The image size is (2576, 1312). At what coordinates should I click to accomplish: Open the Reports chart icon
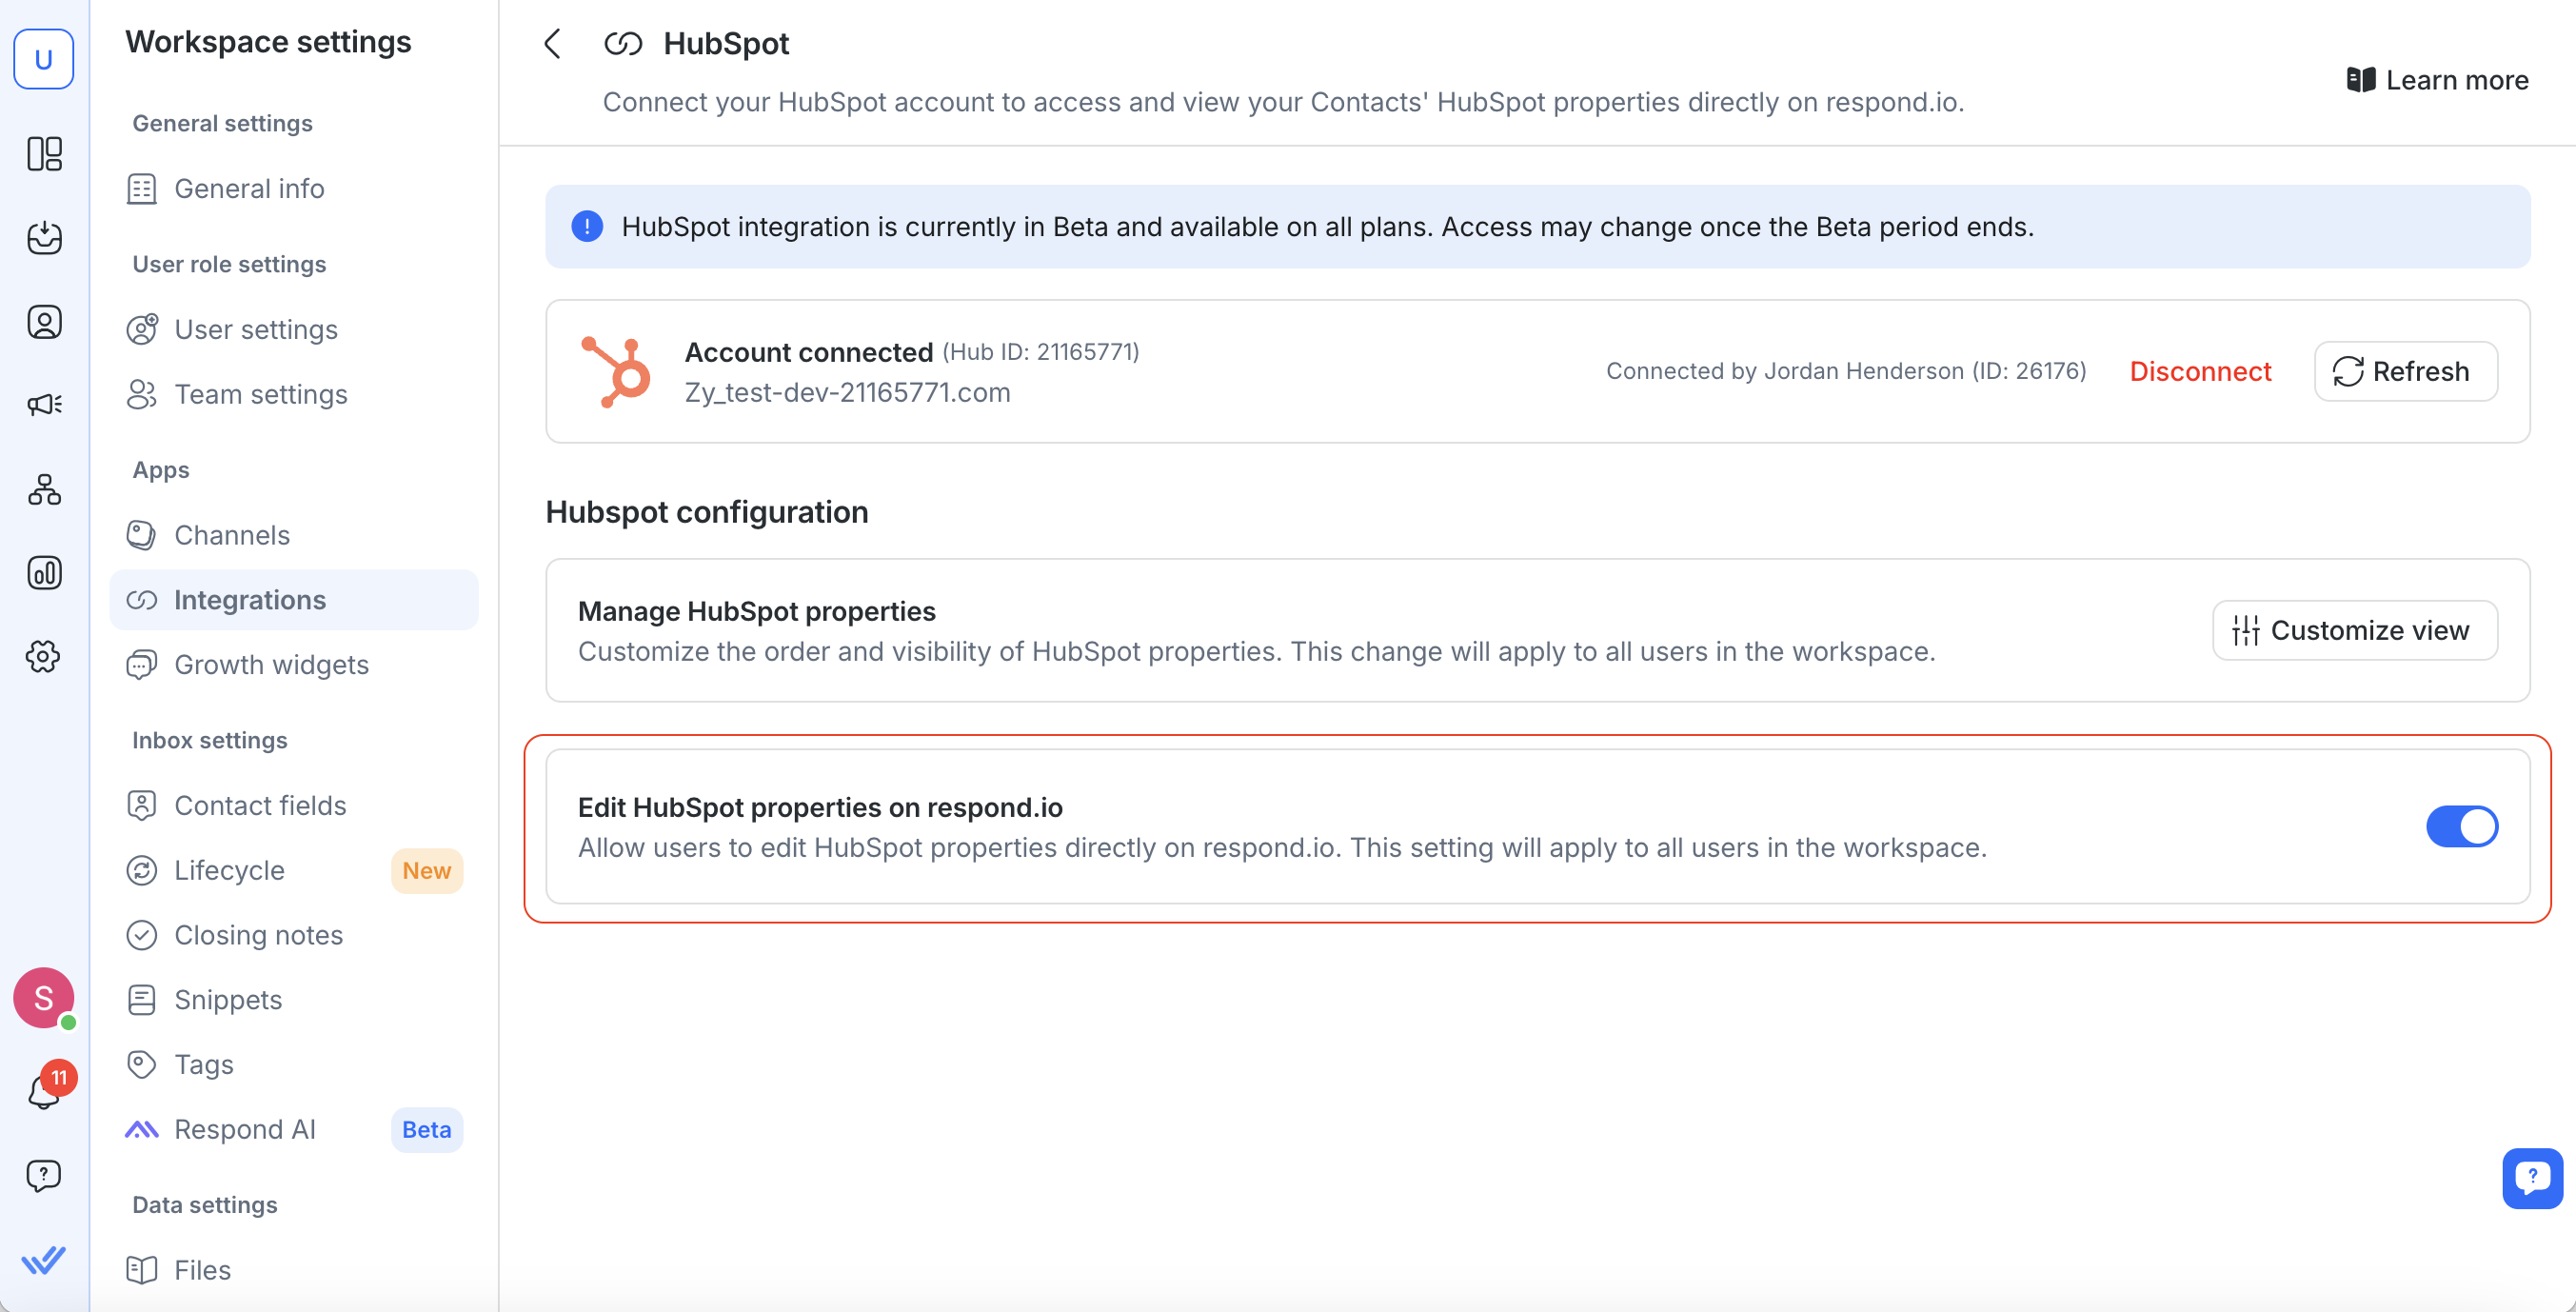coord(44,573)
